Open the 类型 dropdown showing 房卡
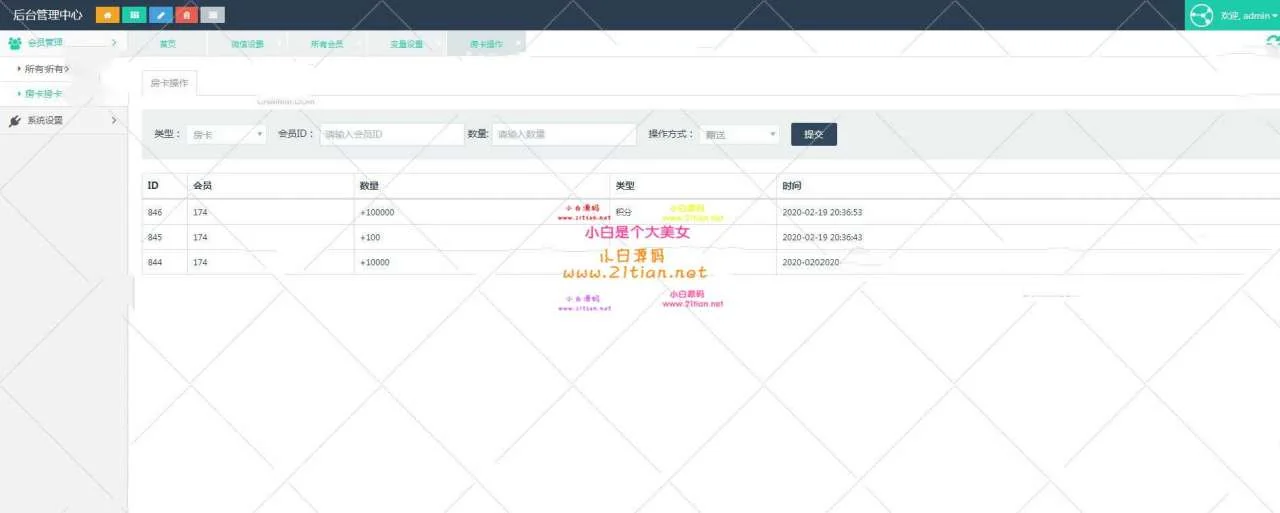1280x513 pixels. click(x=226, y=134)
